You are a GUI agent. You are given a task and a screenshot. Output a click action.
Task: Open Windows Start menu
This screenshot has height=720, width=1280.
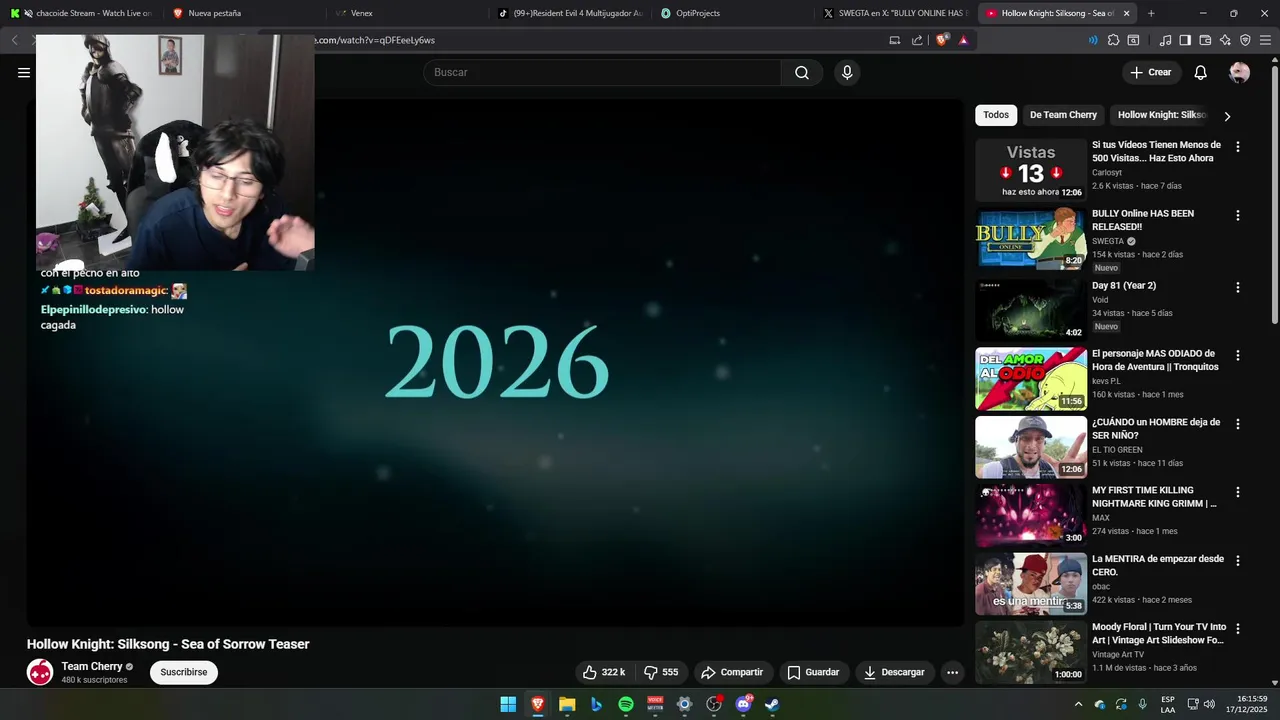tap(508, 704)
